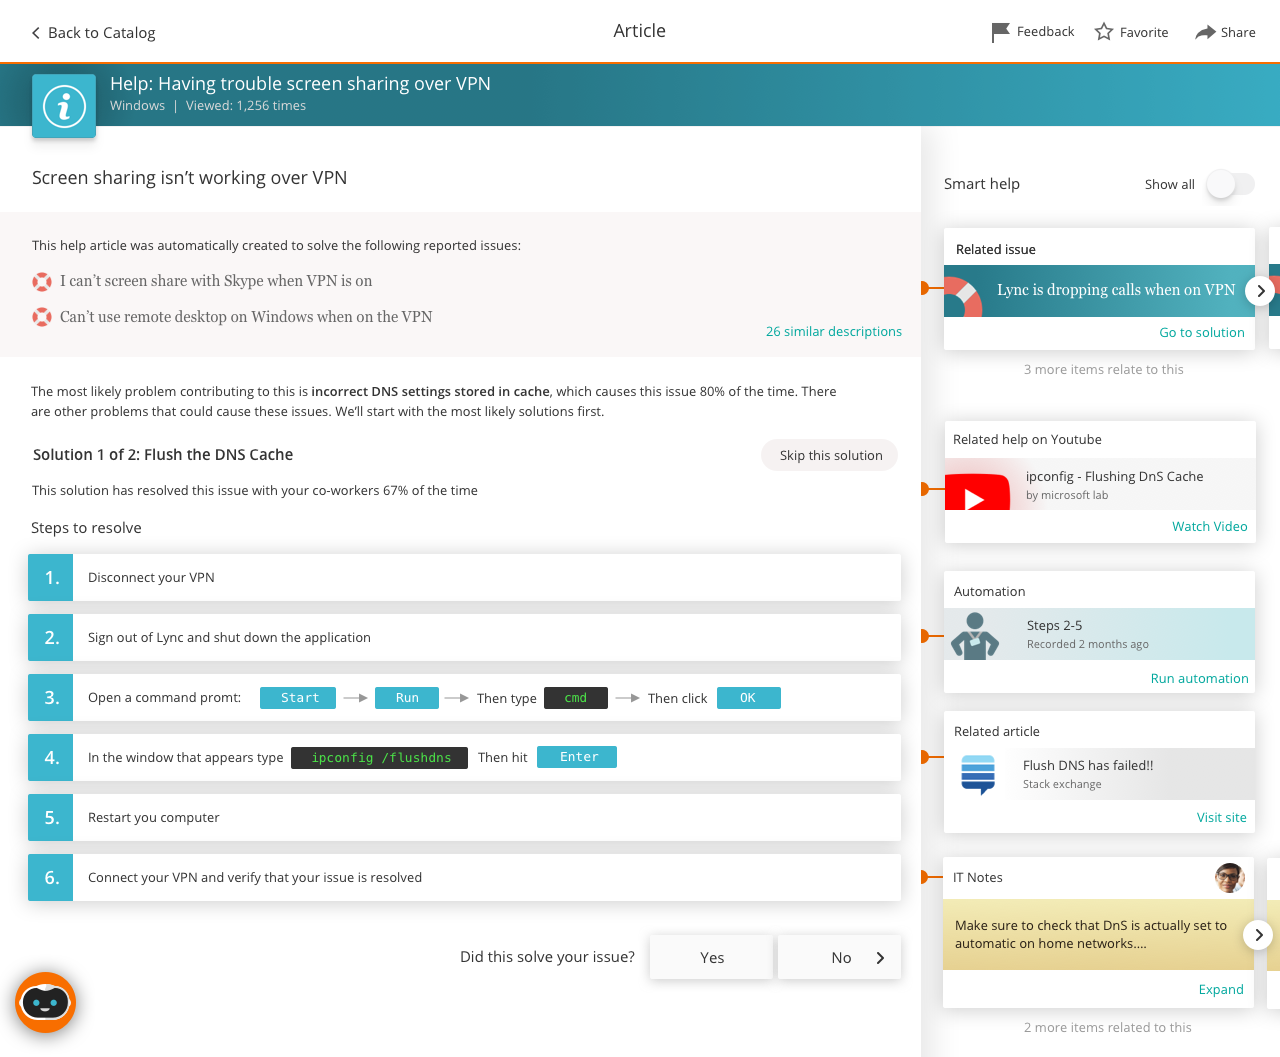1280x1057 pixels.
Task: Click Back to Catalog link
Action: (102, 33)
